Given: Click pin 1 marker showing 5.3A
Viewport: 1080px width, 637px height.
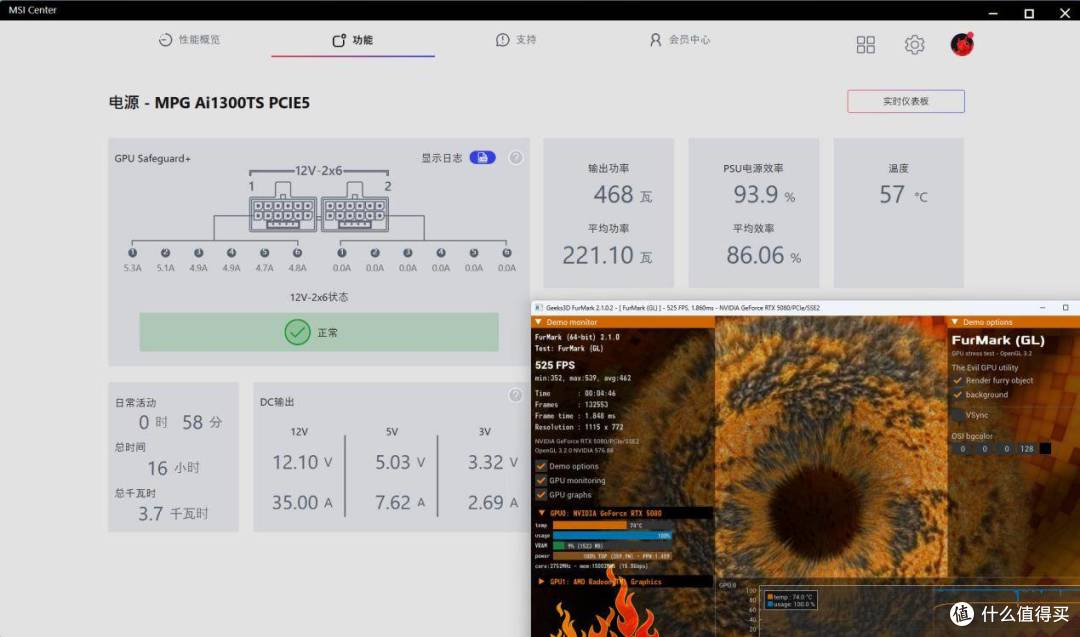Looking at the screenshot, I should coord(132,253).
